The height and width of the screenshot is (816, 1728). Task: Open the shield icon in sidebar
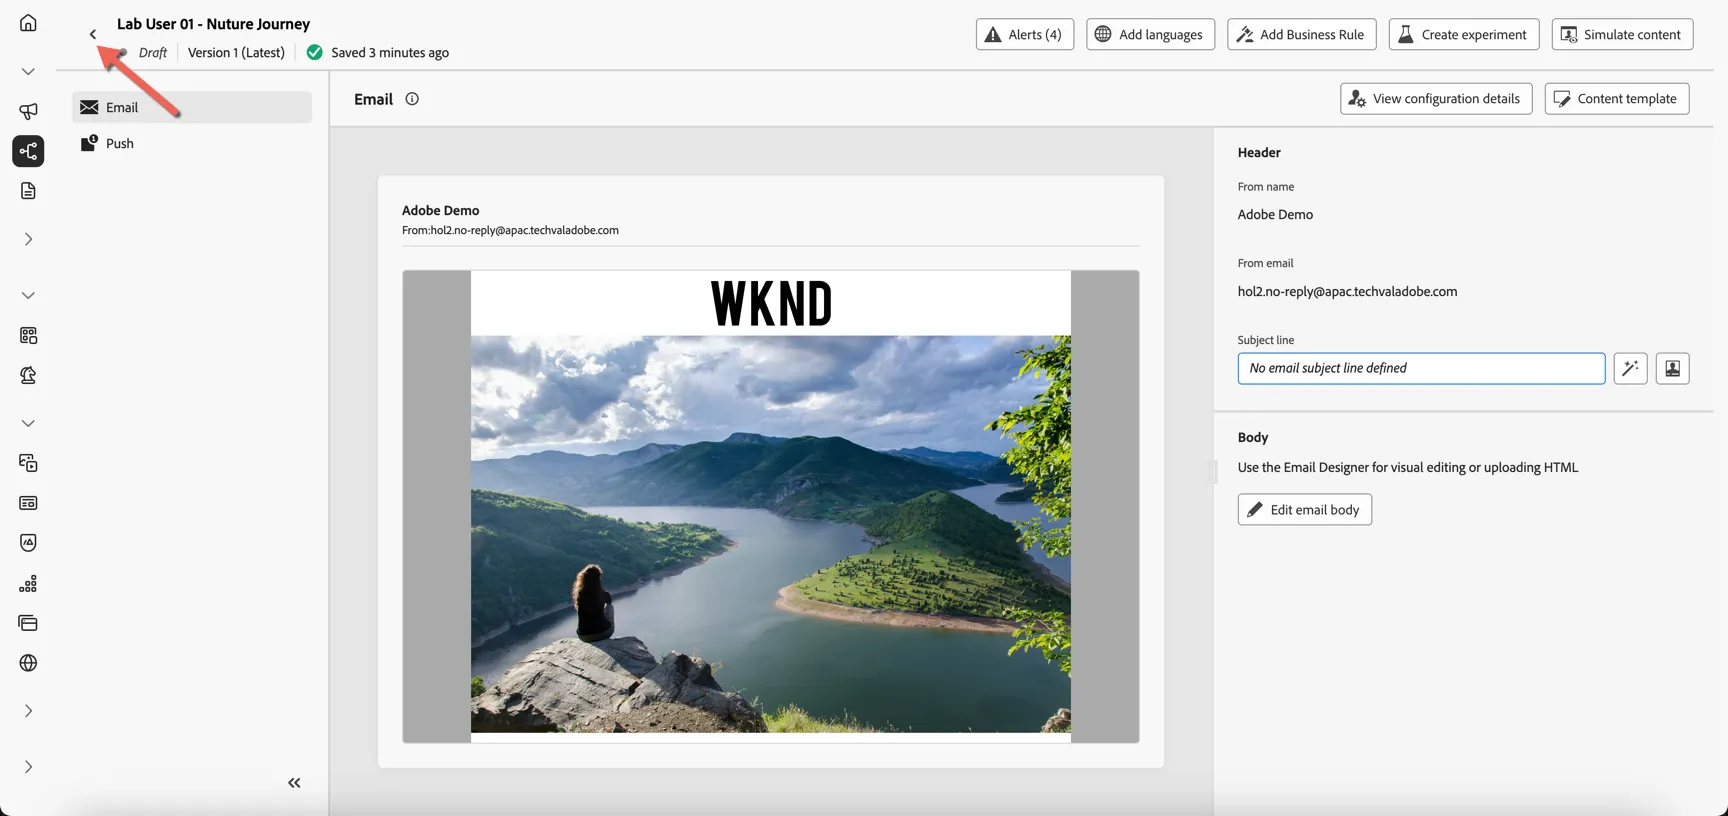(x=28, y=543)
